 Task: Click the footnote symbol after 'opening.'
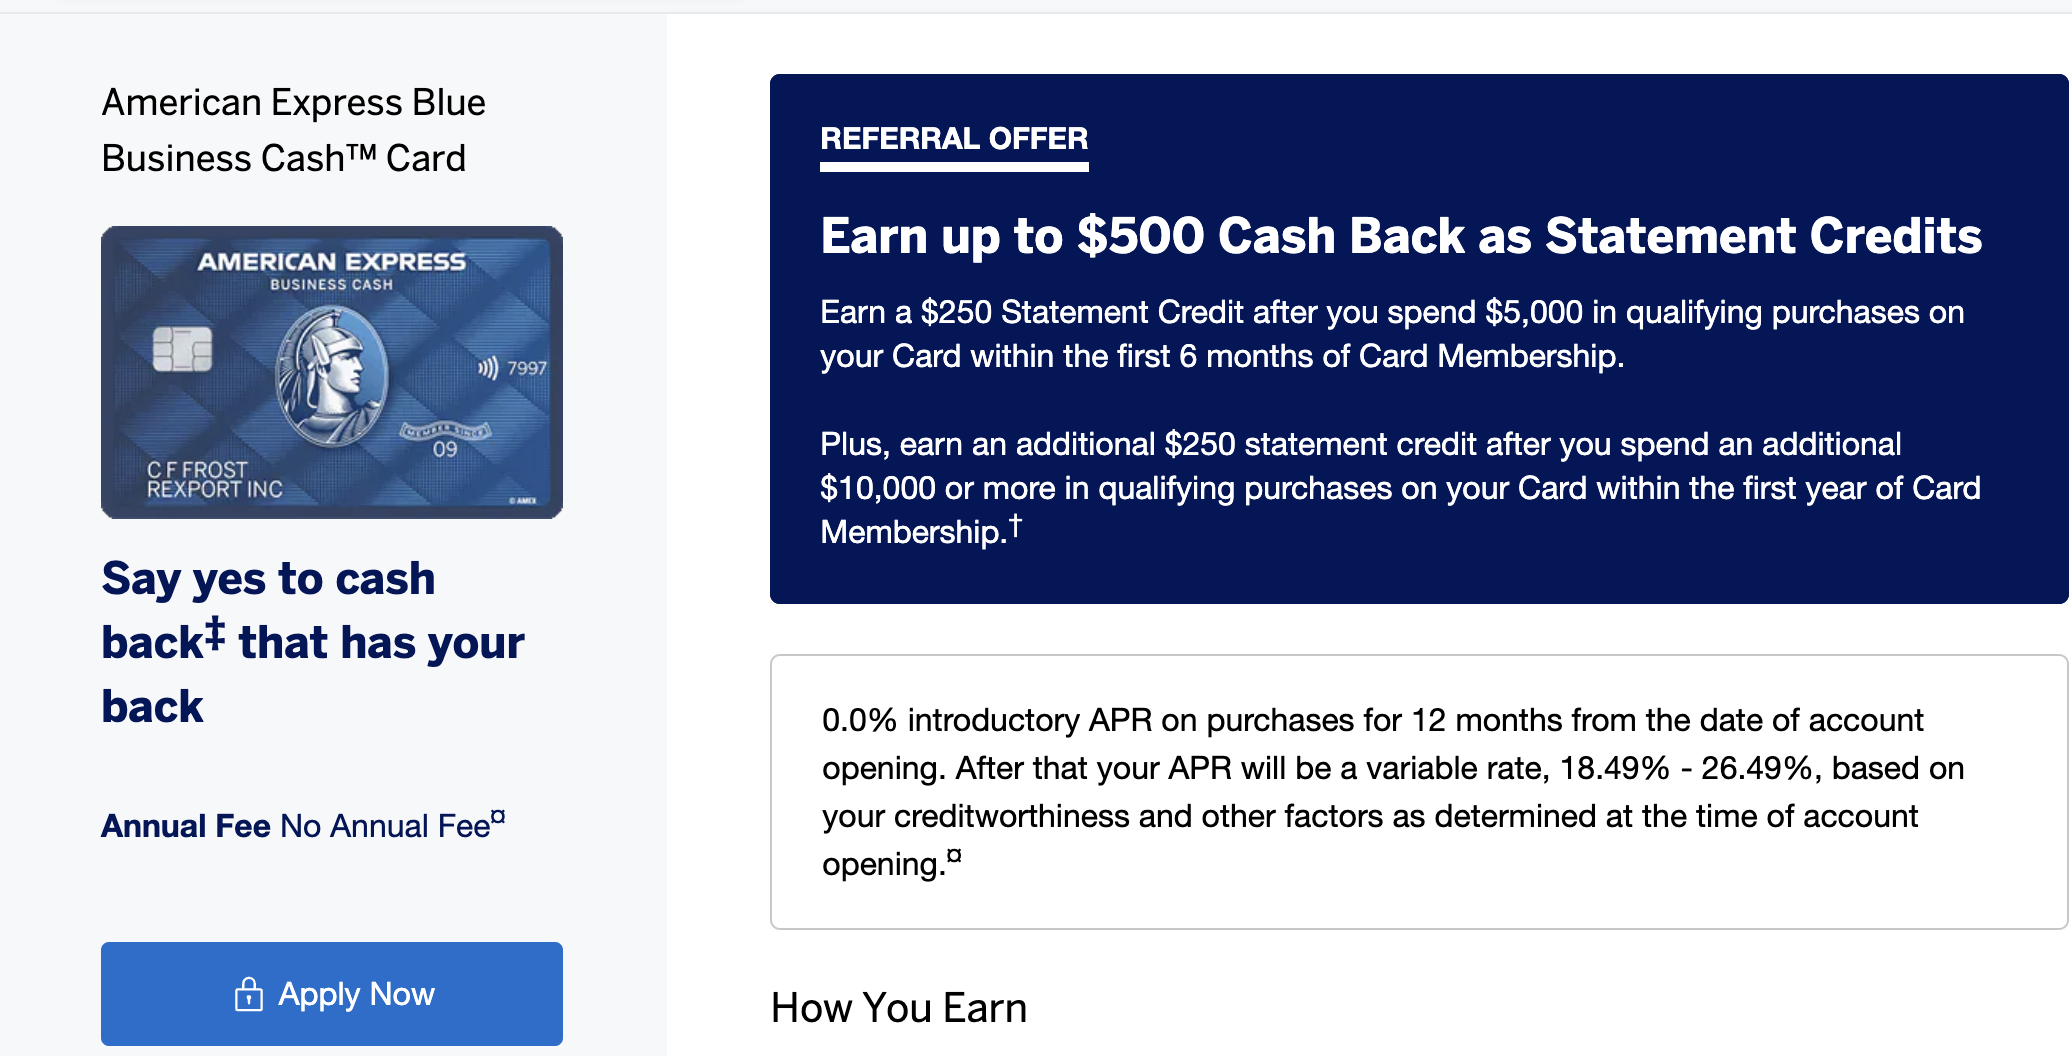[x=954, y=856]
